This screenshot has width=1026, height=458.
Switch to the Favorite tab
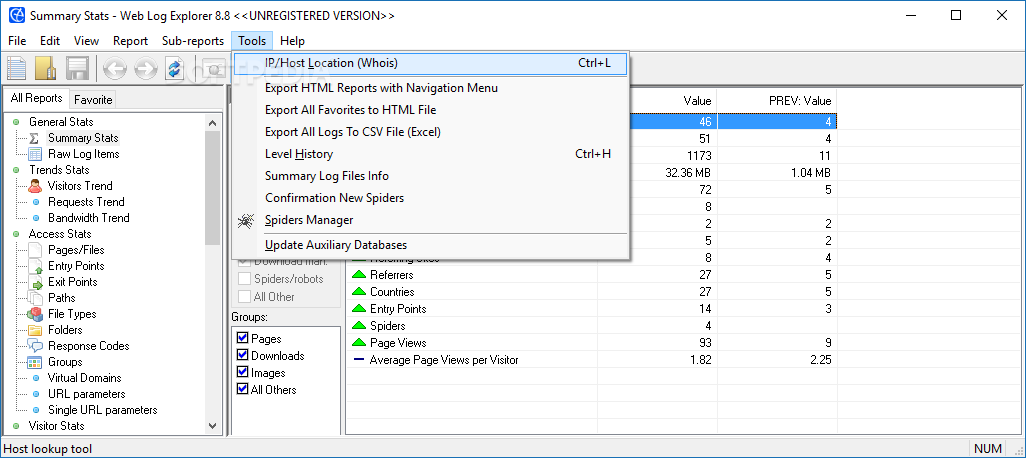pos(93,100)
